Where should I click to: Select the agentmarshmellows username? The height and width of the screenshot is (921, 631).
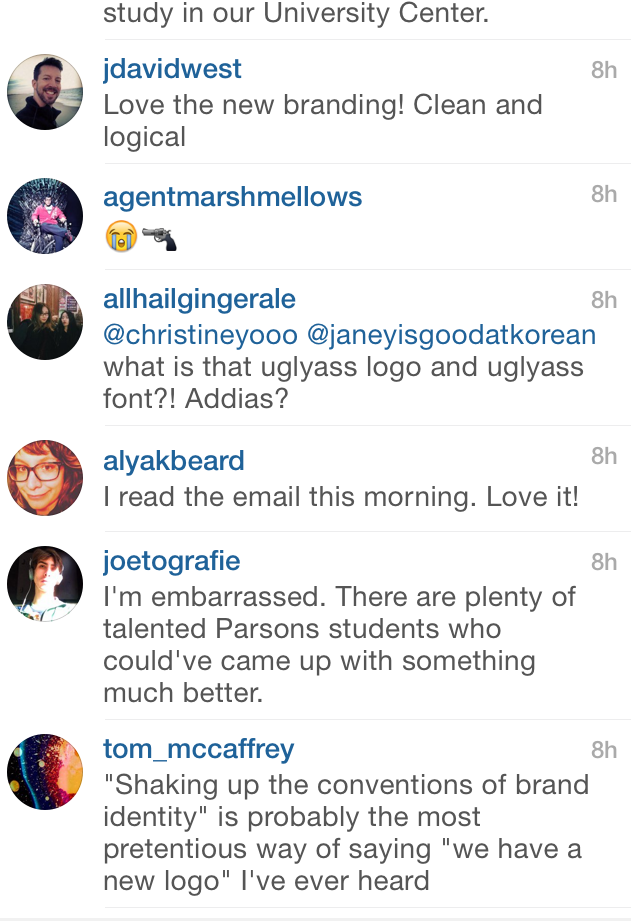click(x=233, y=197)
